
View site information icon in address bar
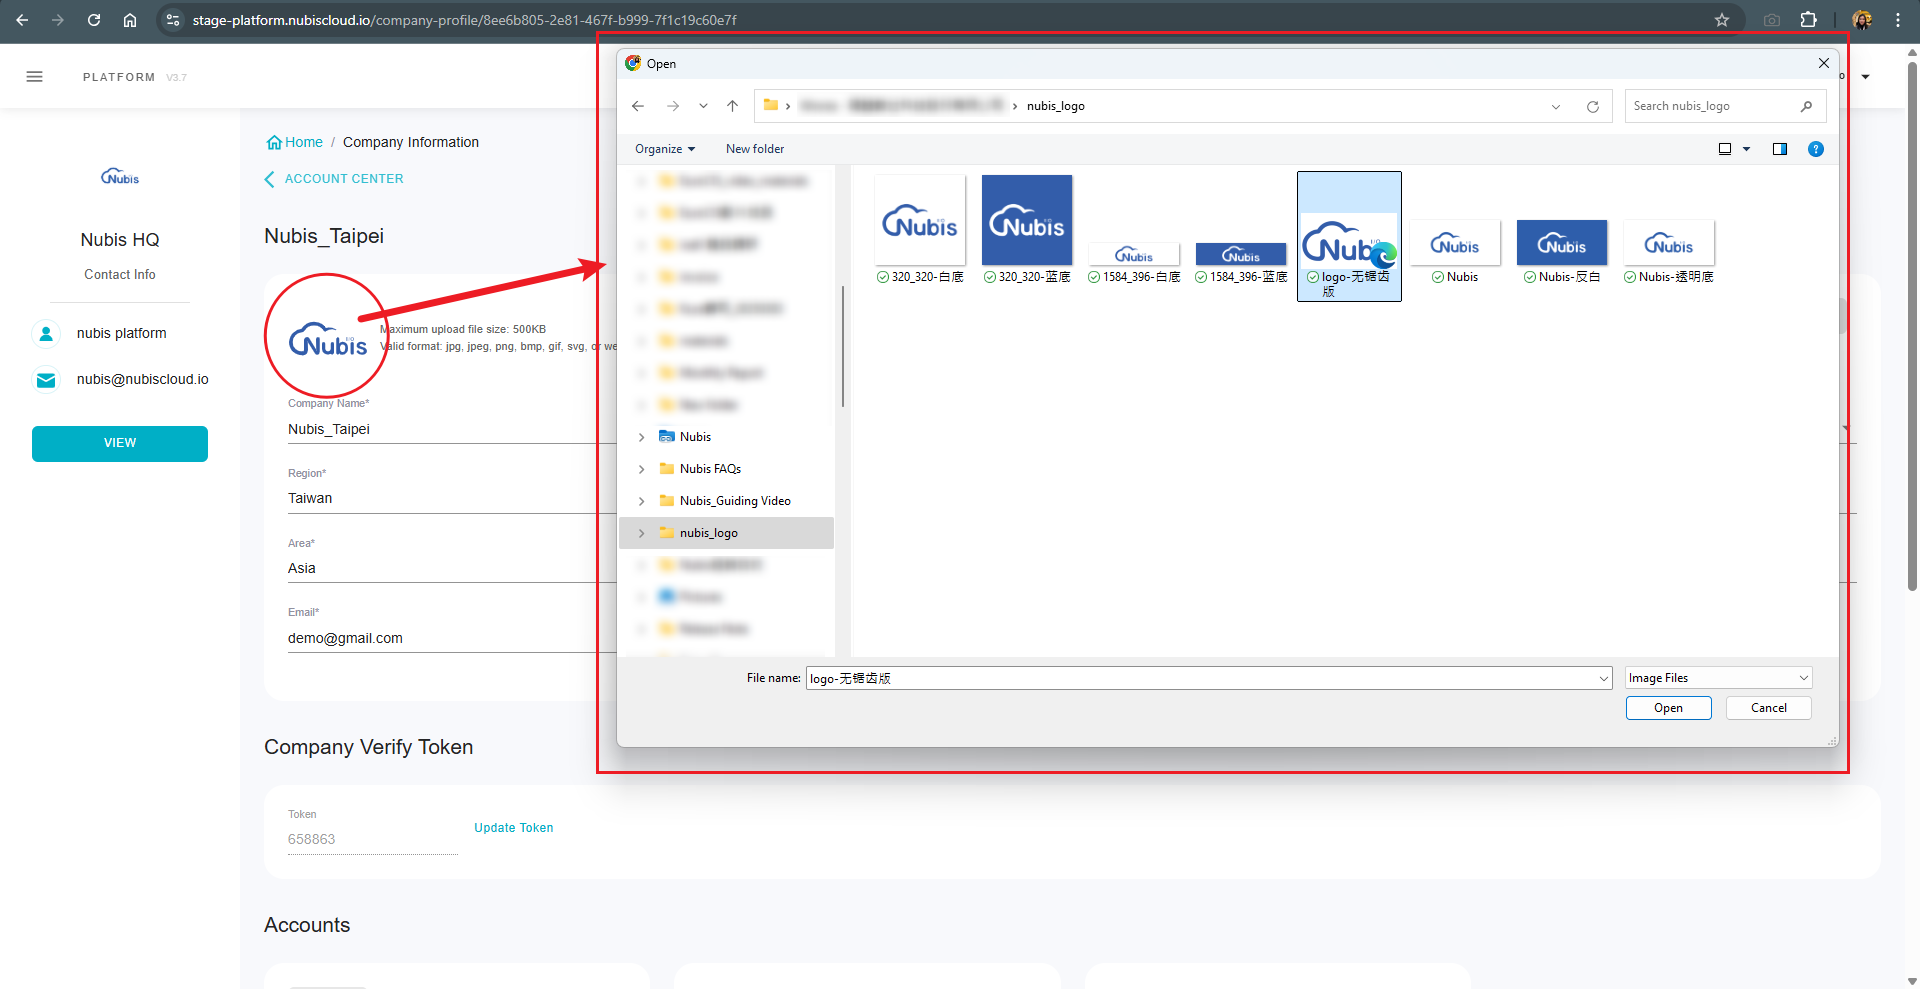173,20
